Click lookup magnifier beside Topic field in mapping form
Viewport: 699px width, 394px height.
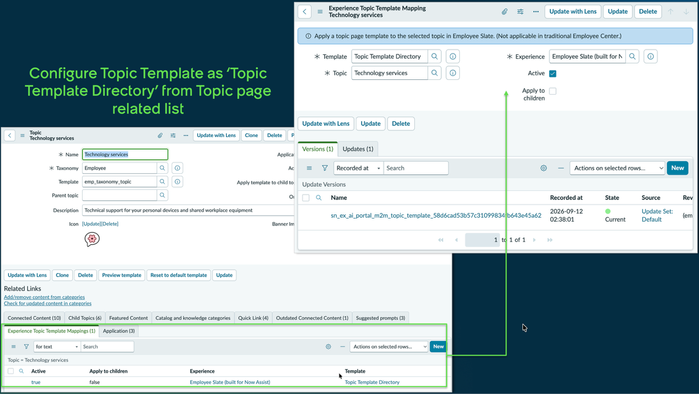[x=435, y=73]
